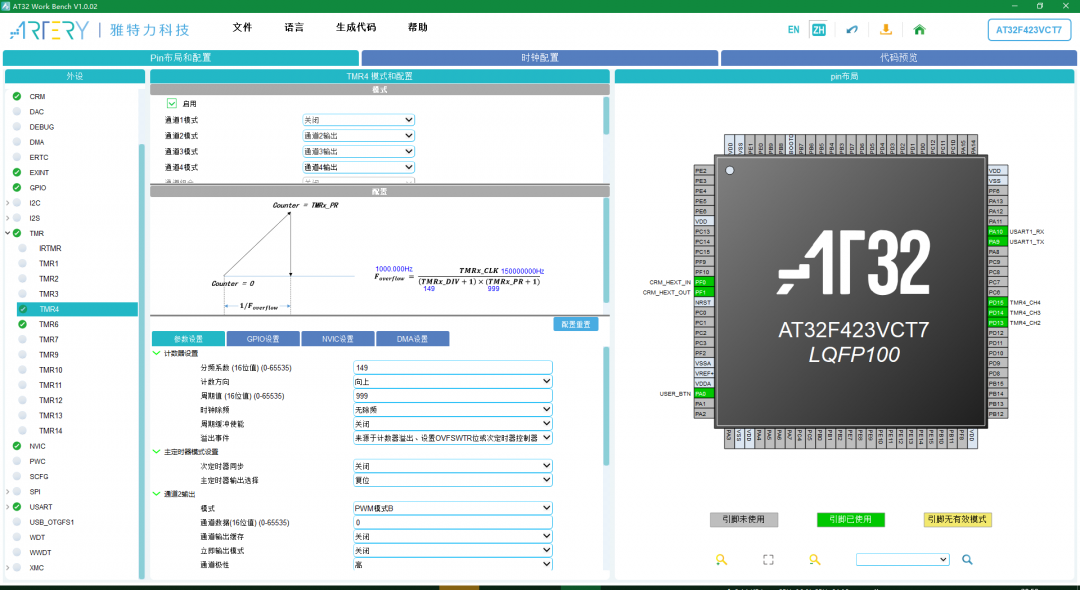This screenshot has width=1080, height=590.
Task: Open the 语言 menu
Action: coord(294,28)
